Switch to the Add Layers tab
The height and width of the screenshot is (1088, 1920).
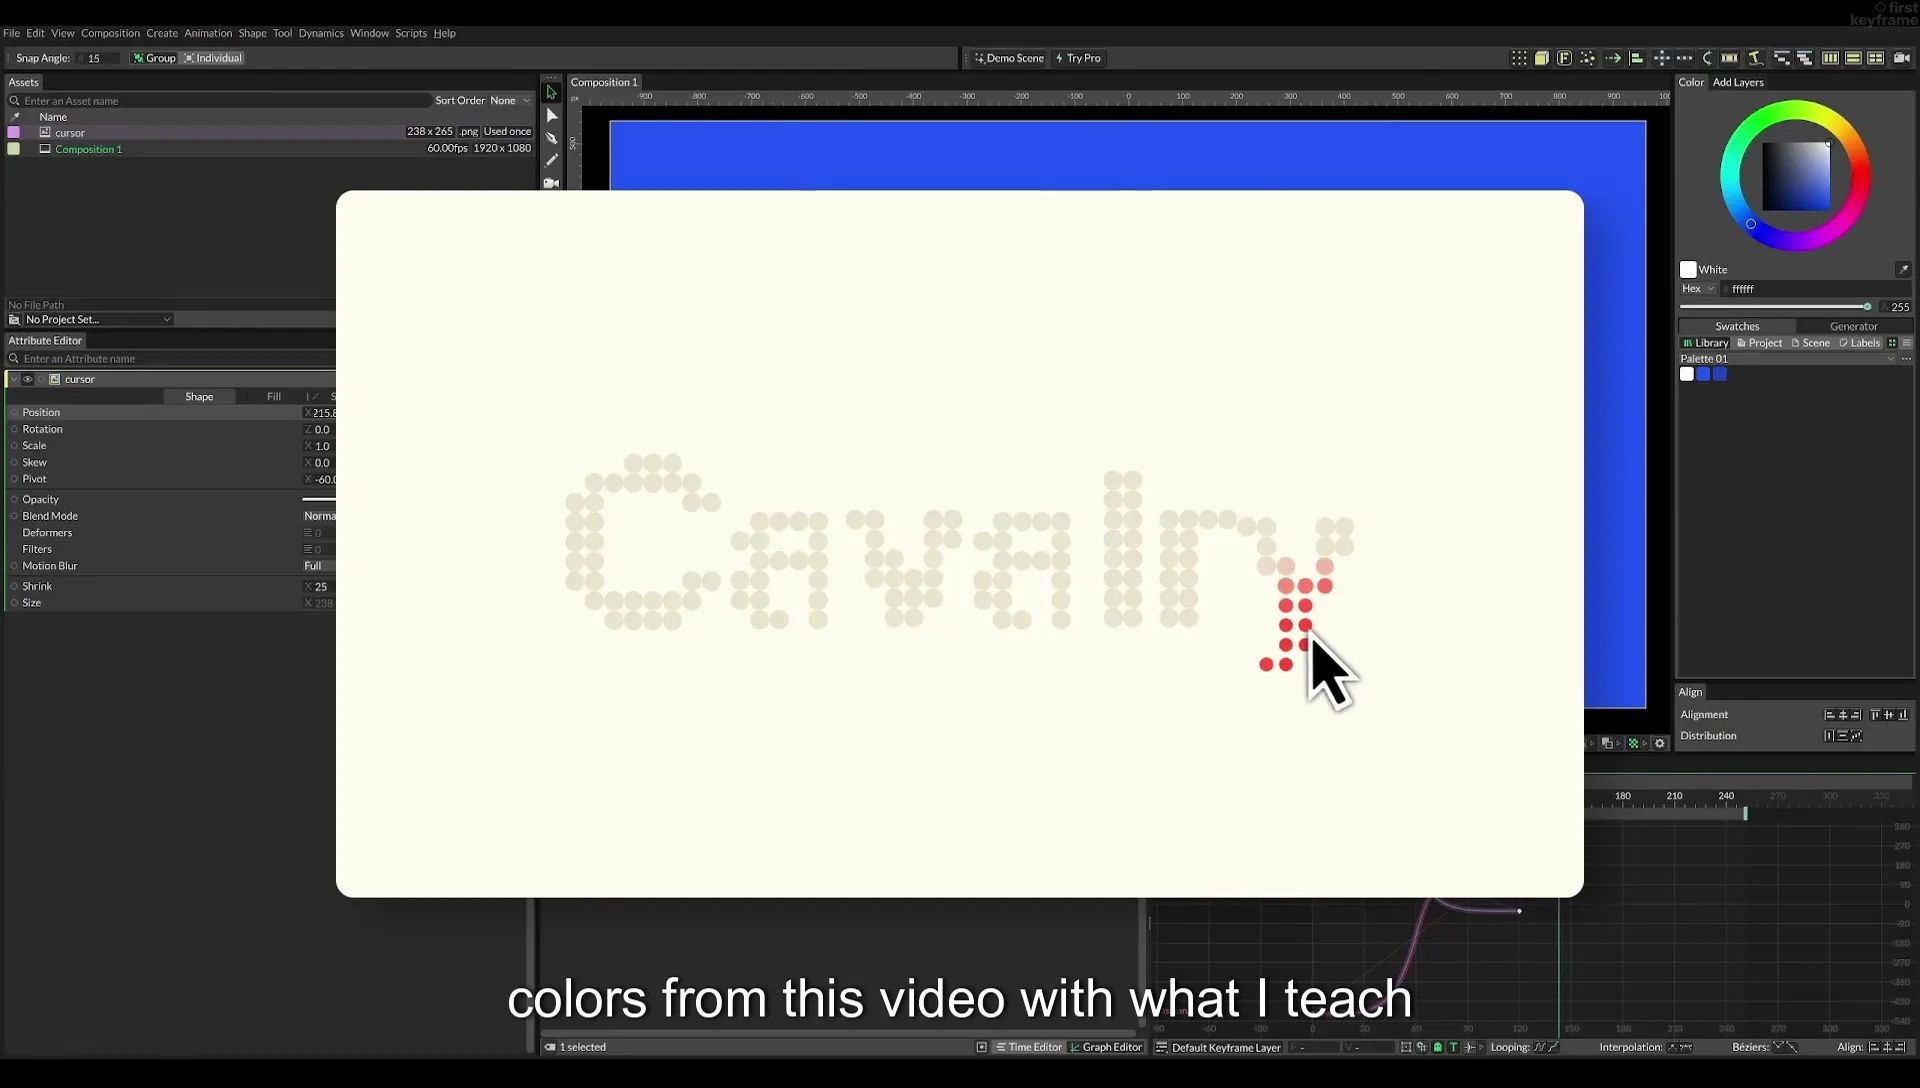[1738, 82]
